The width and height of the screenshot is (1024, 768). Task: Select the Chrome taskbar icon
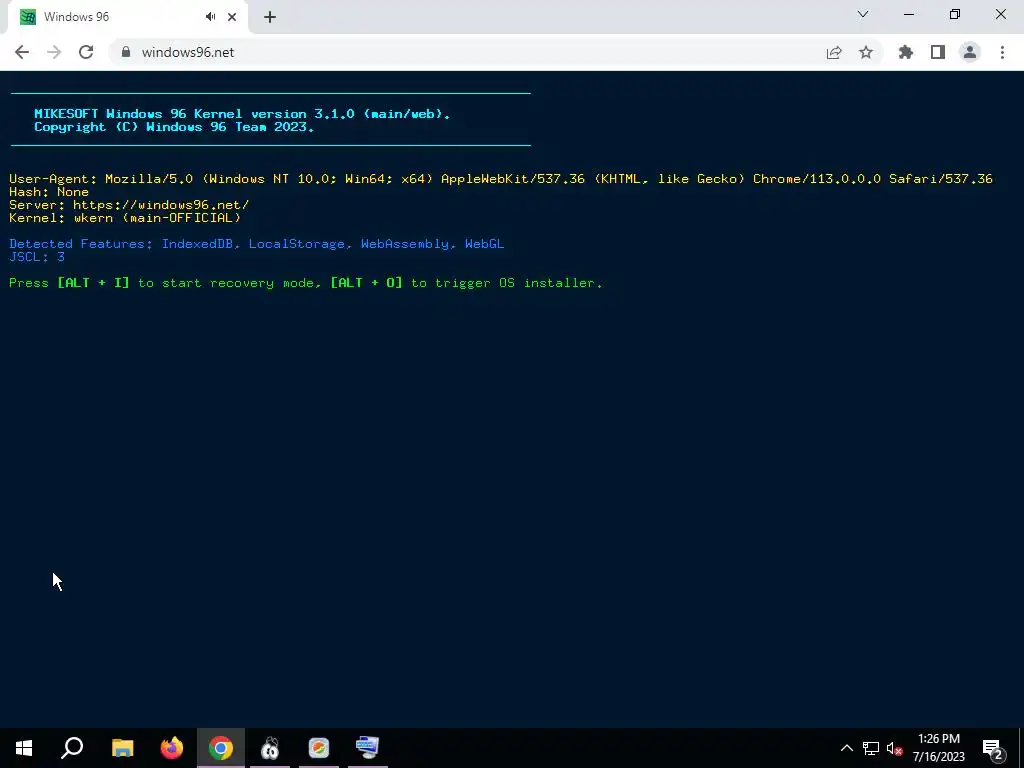coord(221,748)
